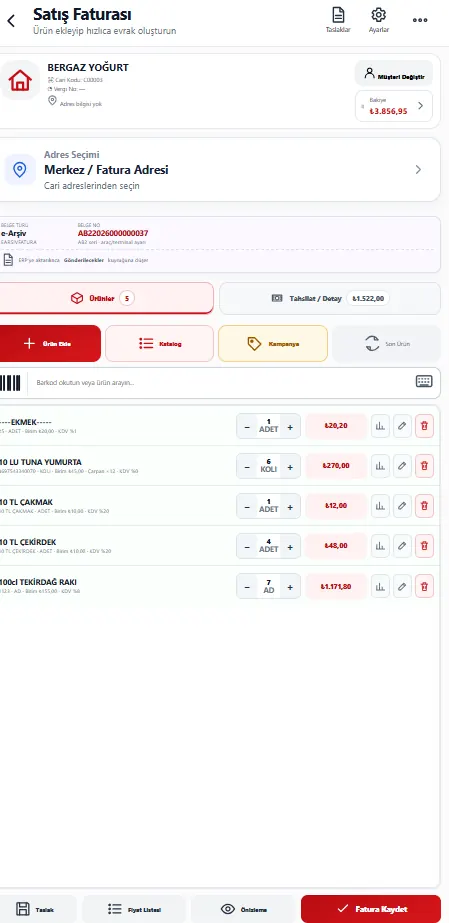
Task: Delete the 10 TL ÇEKİRDEK line
Action: pos(424,546)
